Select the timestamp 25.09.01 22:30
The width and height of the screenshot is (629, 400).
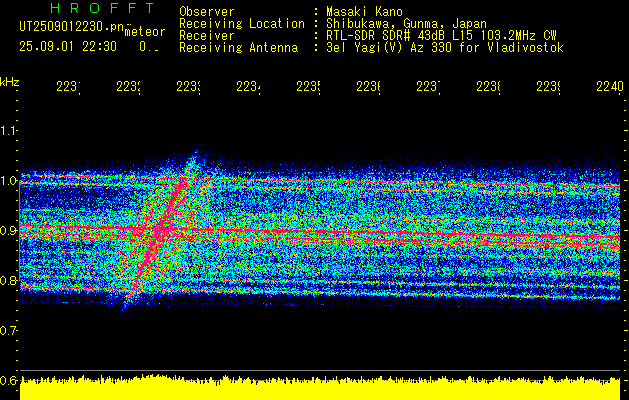(x=68, y=47)
